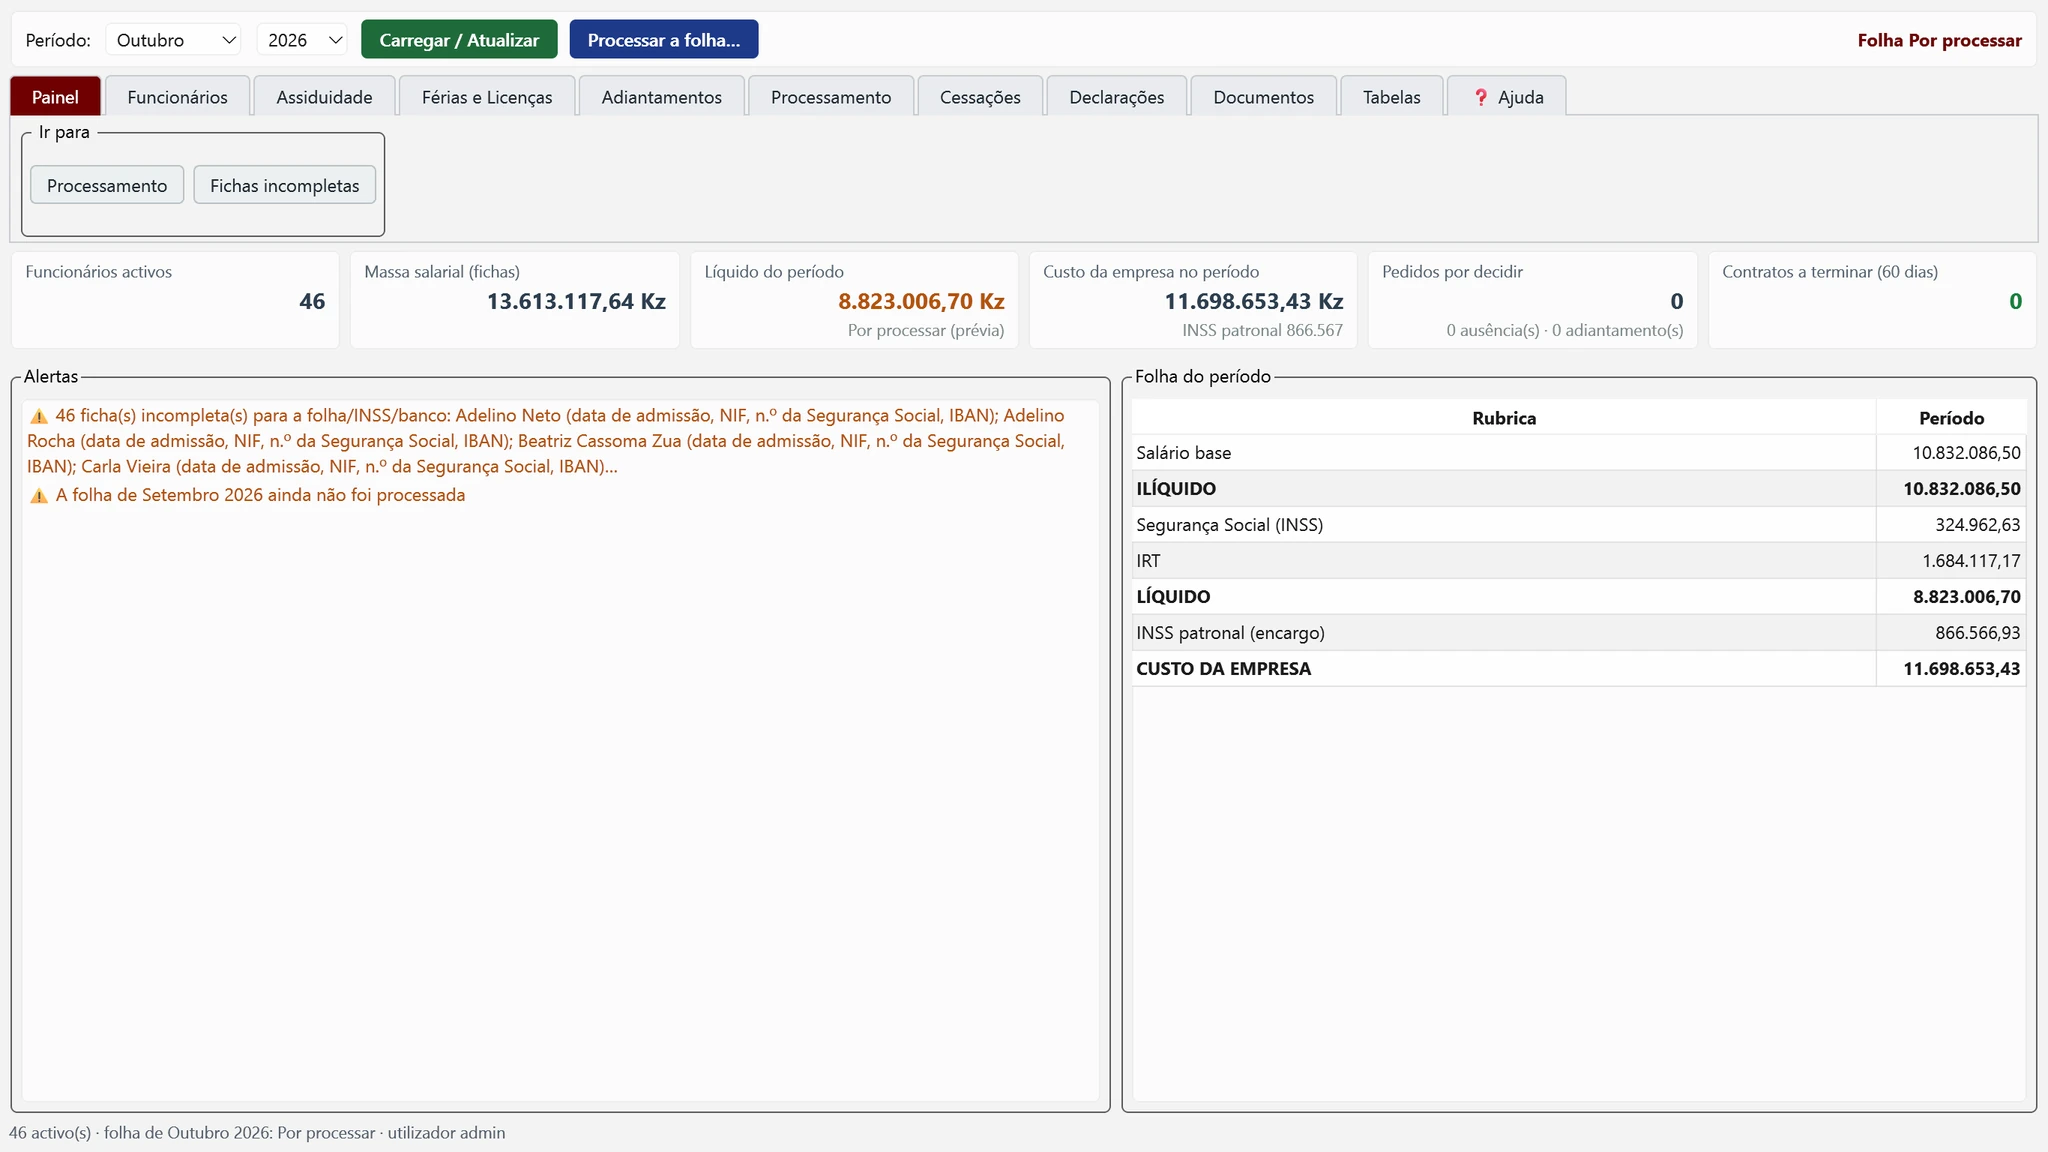Click the Rubrica column header
Image resolution: width=2048 pixels, height=1152 pixels.
[1504, 418]
